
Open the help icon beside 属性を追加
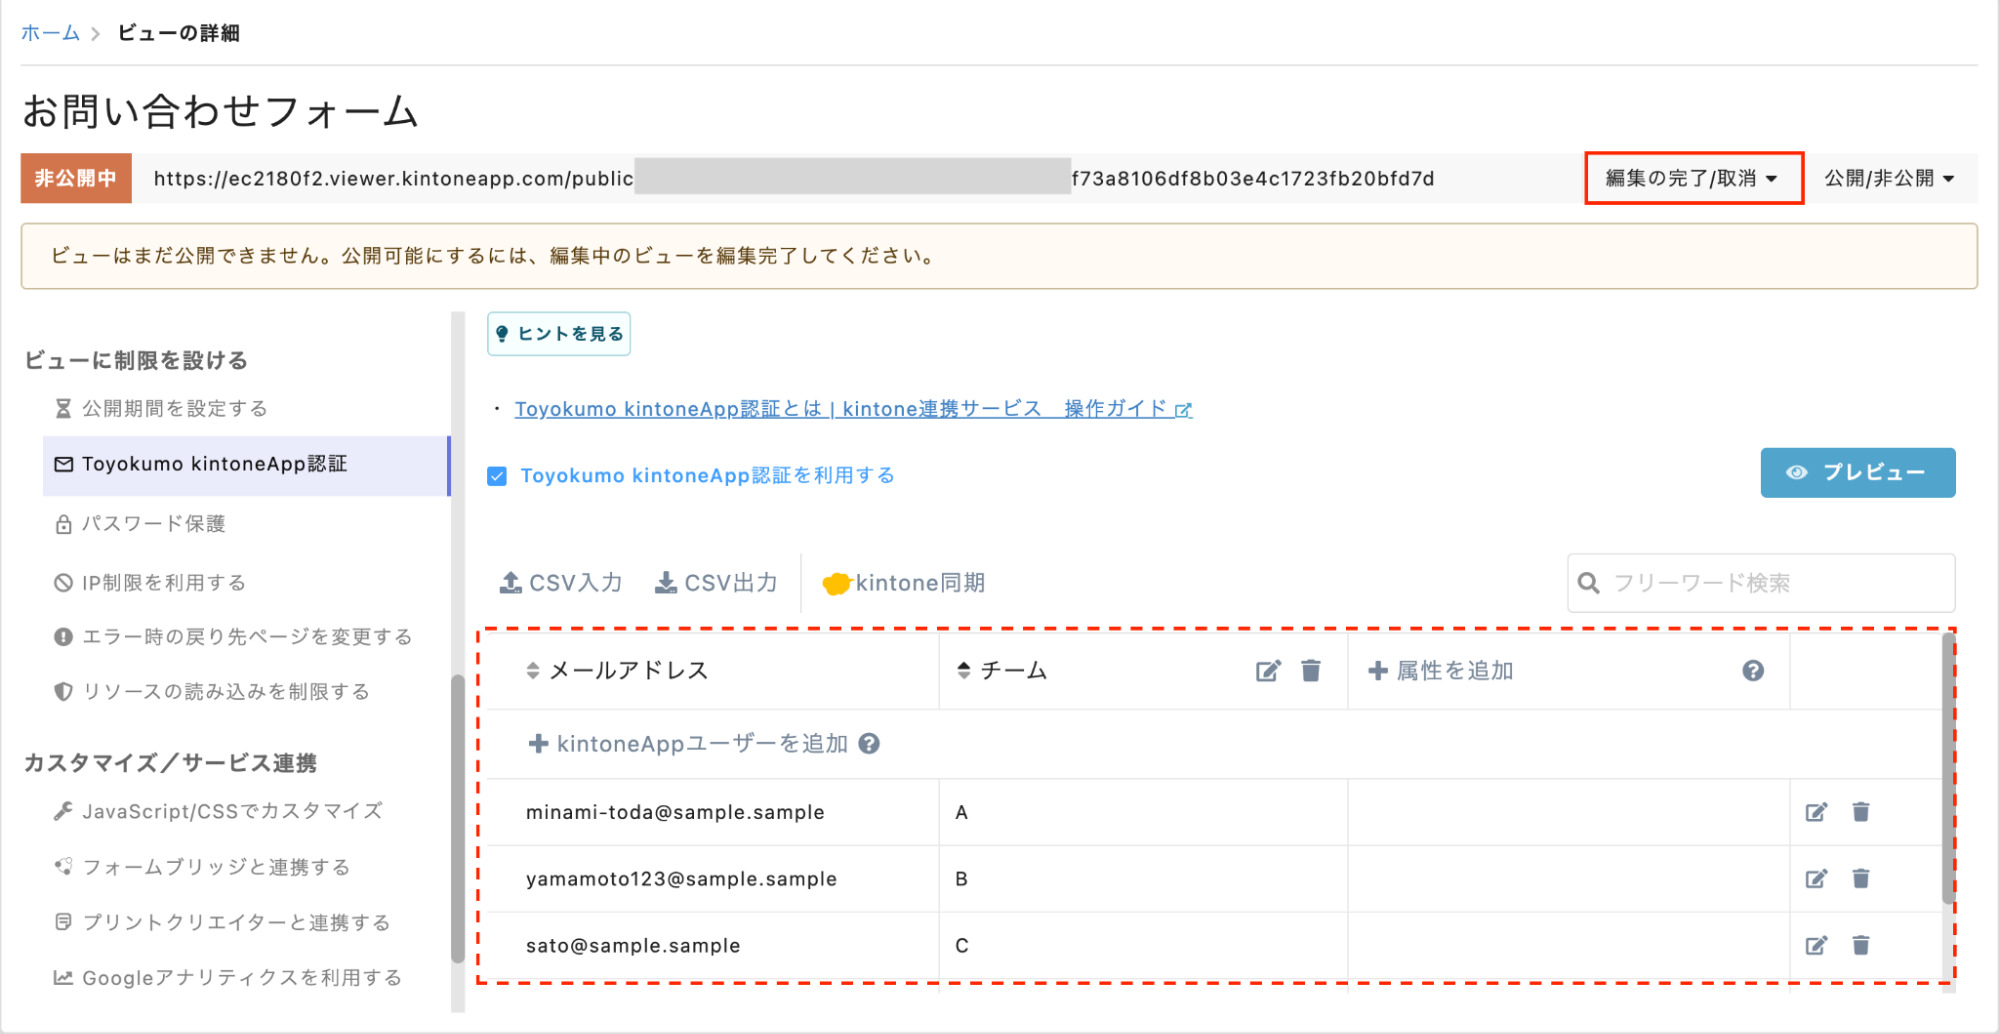tap(1753, 671)
